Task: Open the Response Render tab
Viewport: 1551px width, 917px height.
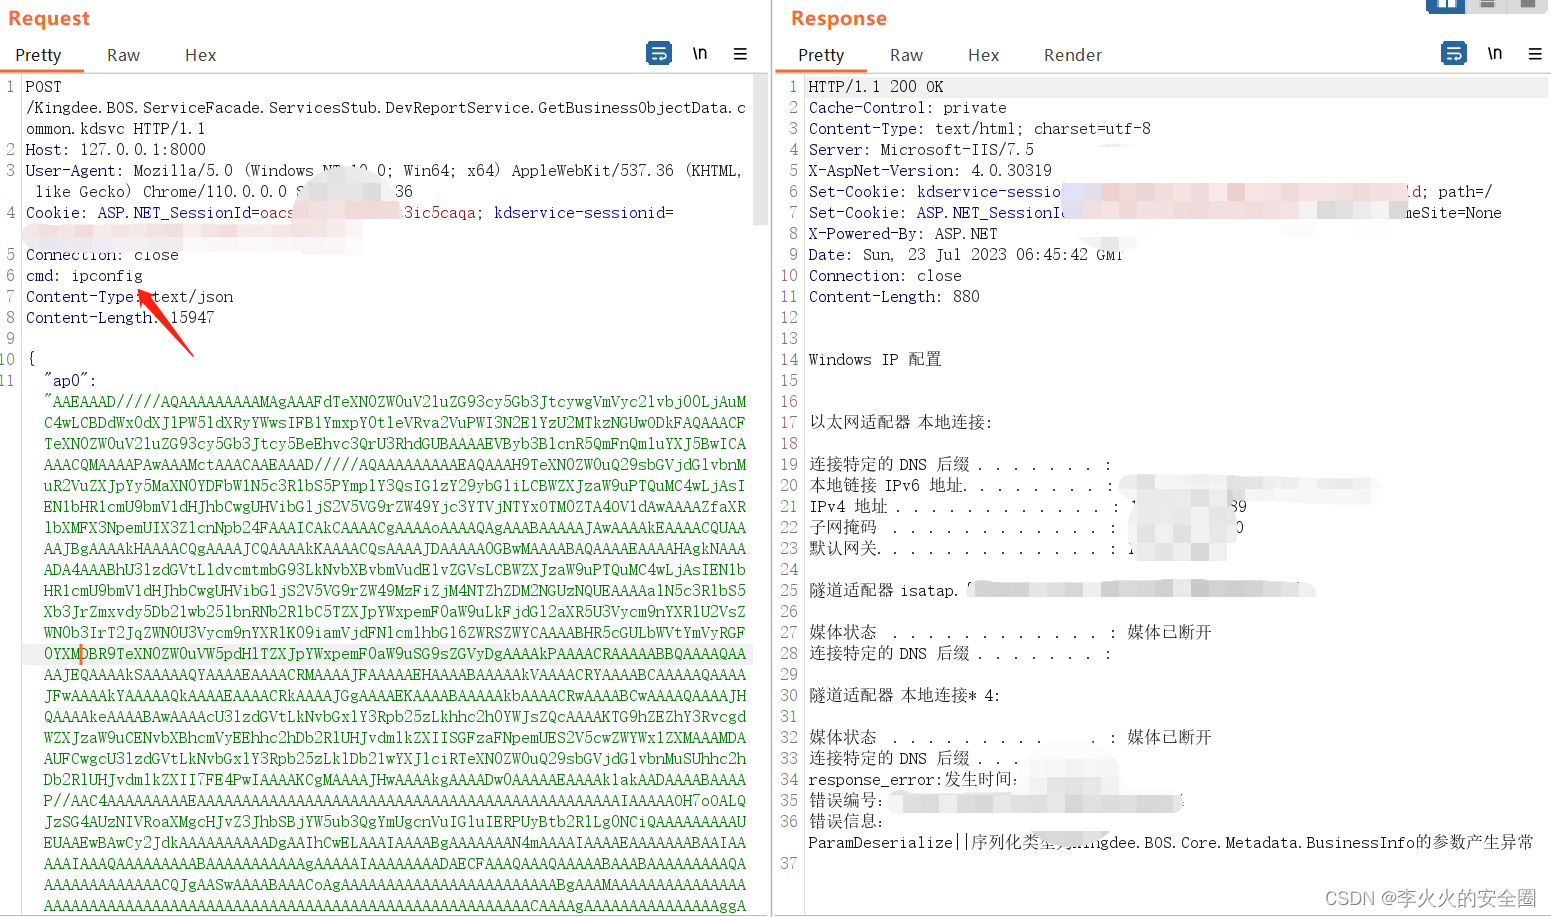Action: point(1073,55)
